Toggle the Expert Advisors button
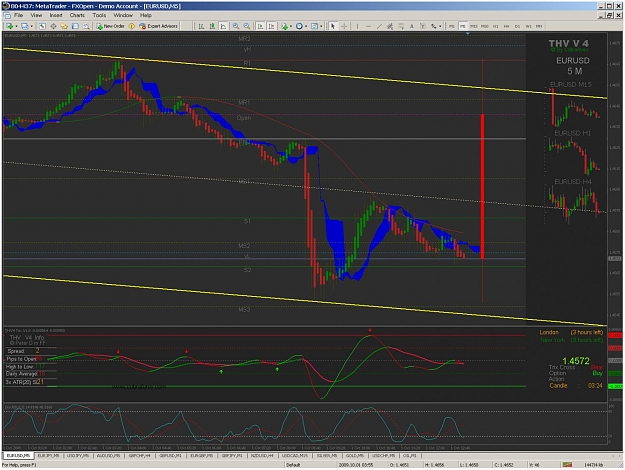 (158, 26)
